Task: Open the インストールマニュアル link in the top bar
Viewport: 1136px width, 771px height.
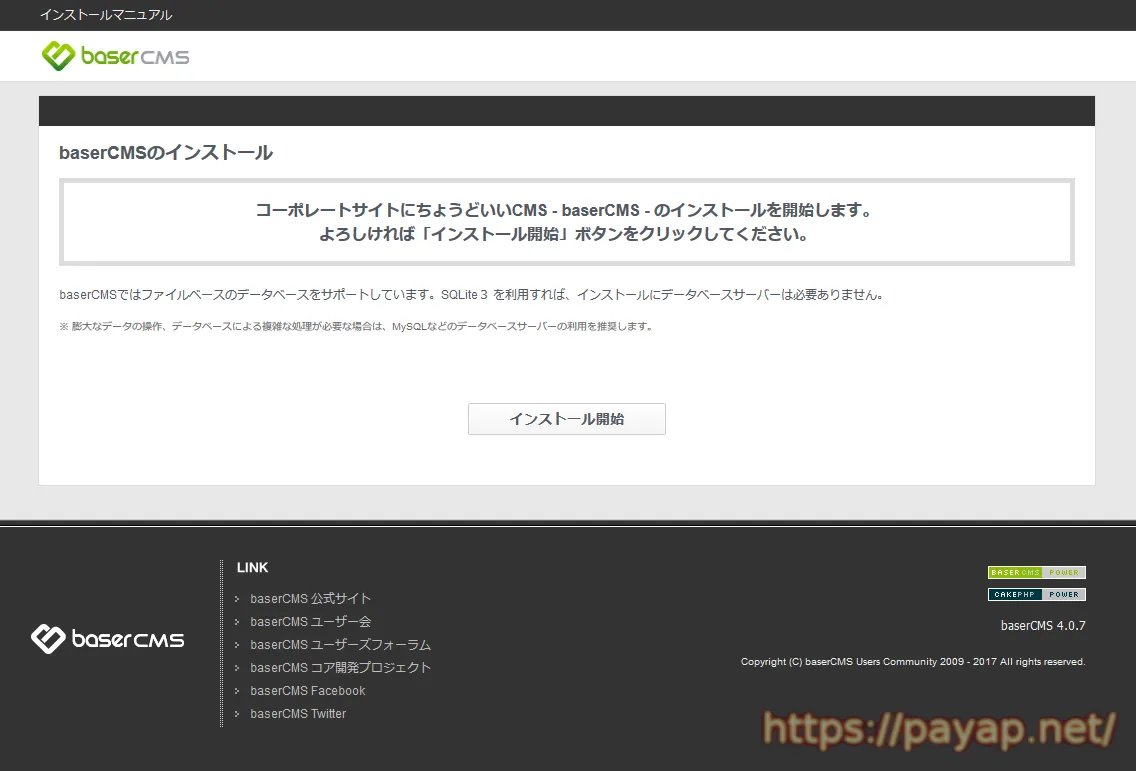Action: click(x=106, y=15)
